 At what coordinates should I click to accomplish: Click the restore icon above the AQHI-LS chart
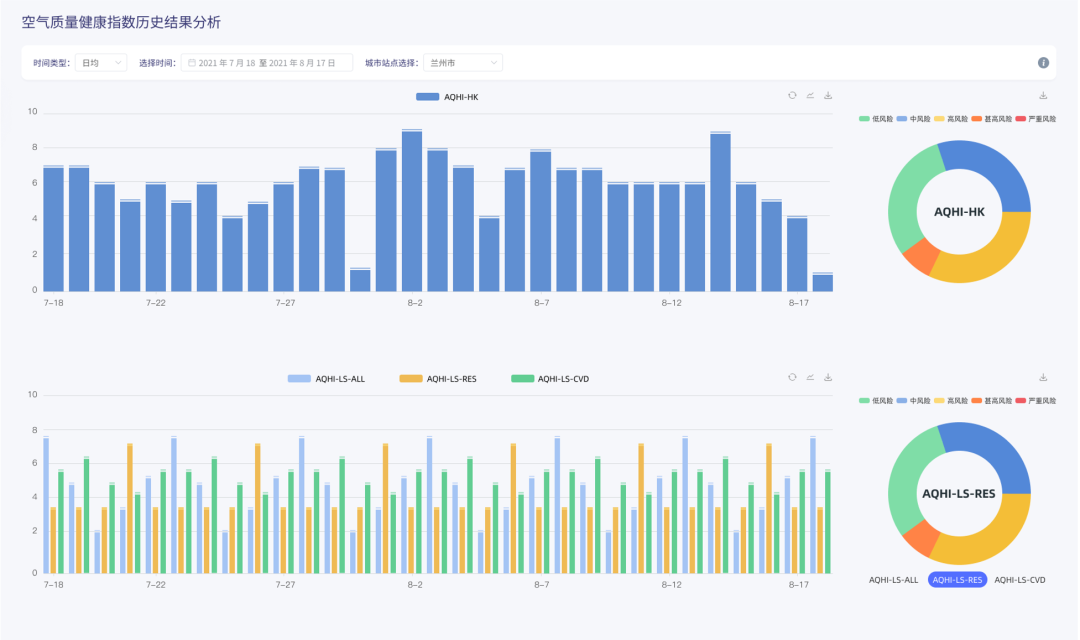(x=792, y=378)
